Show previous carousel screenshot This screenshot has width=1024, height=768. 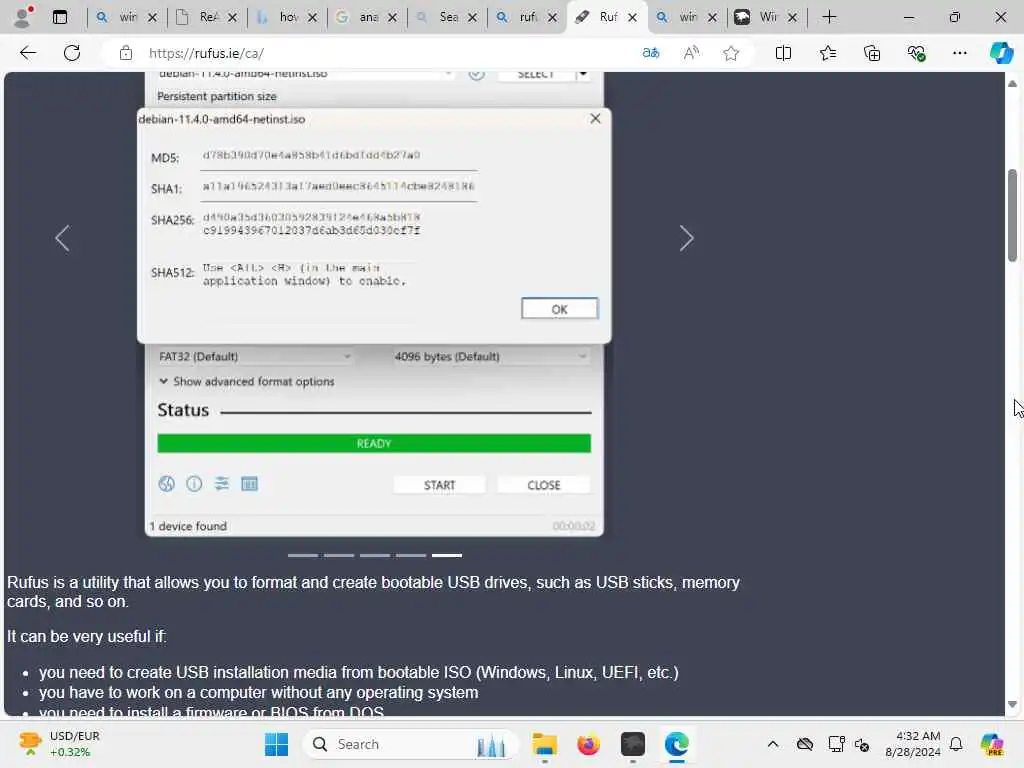pyautogui.click(x=62, y=238)
